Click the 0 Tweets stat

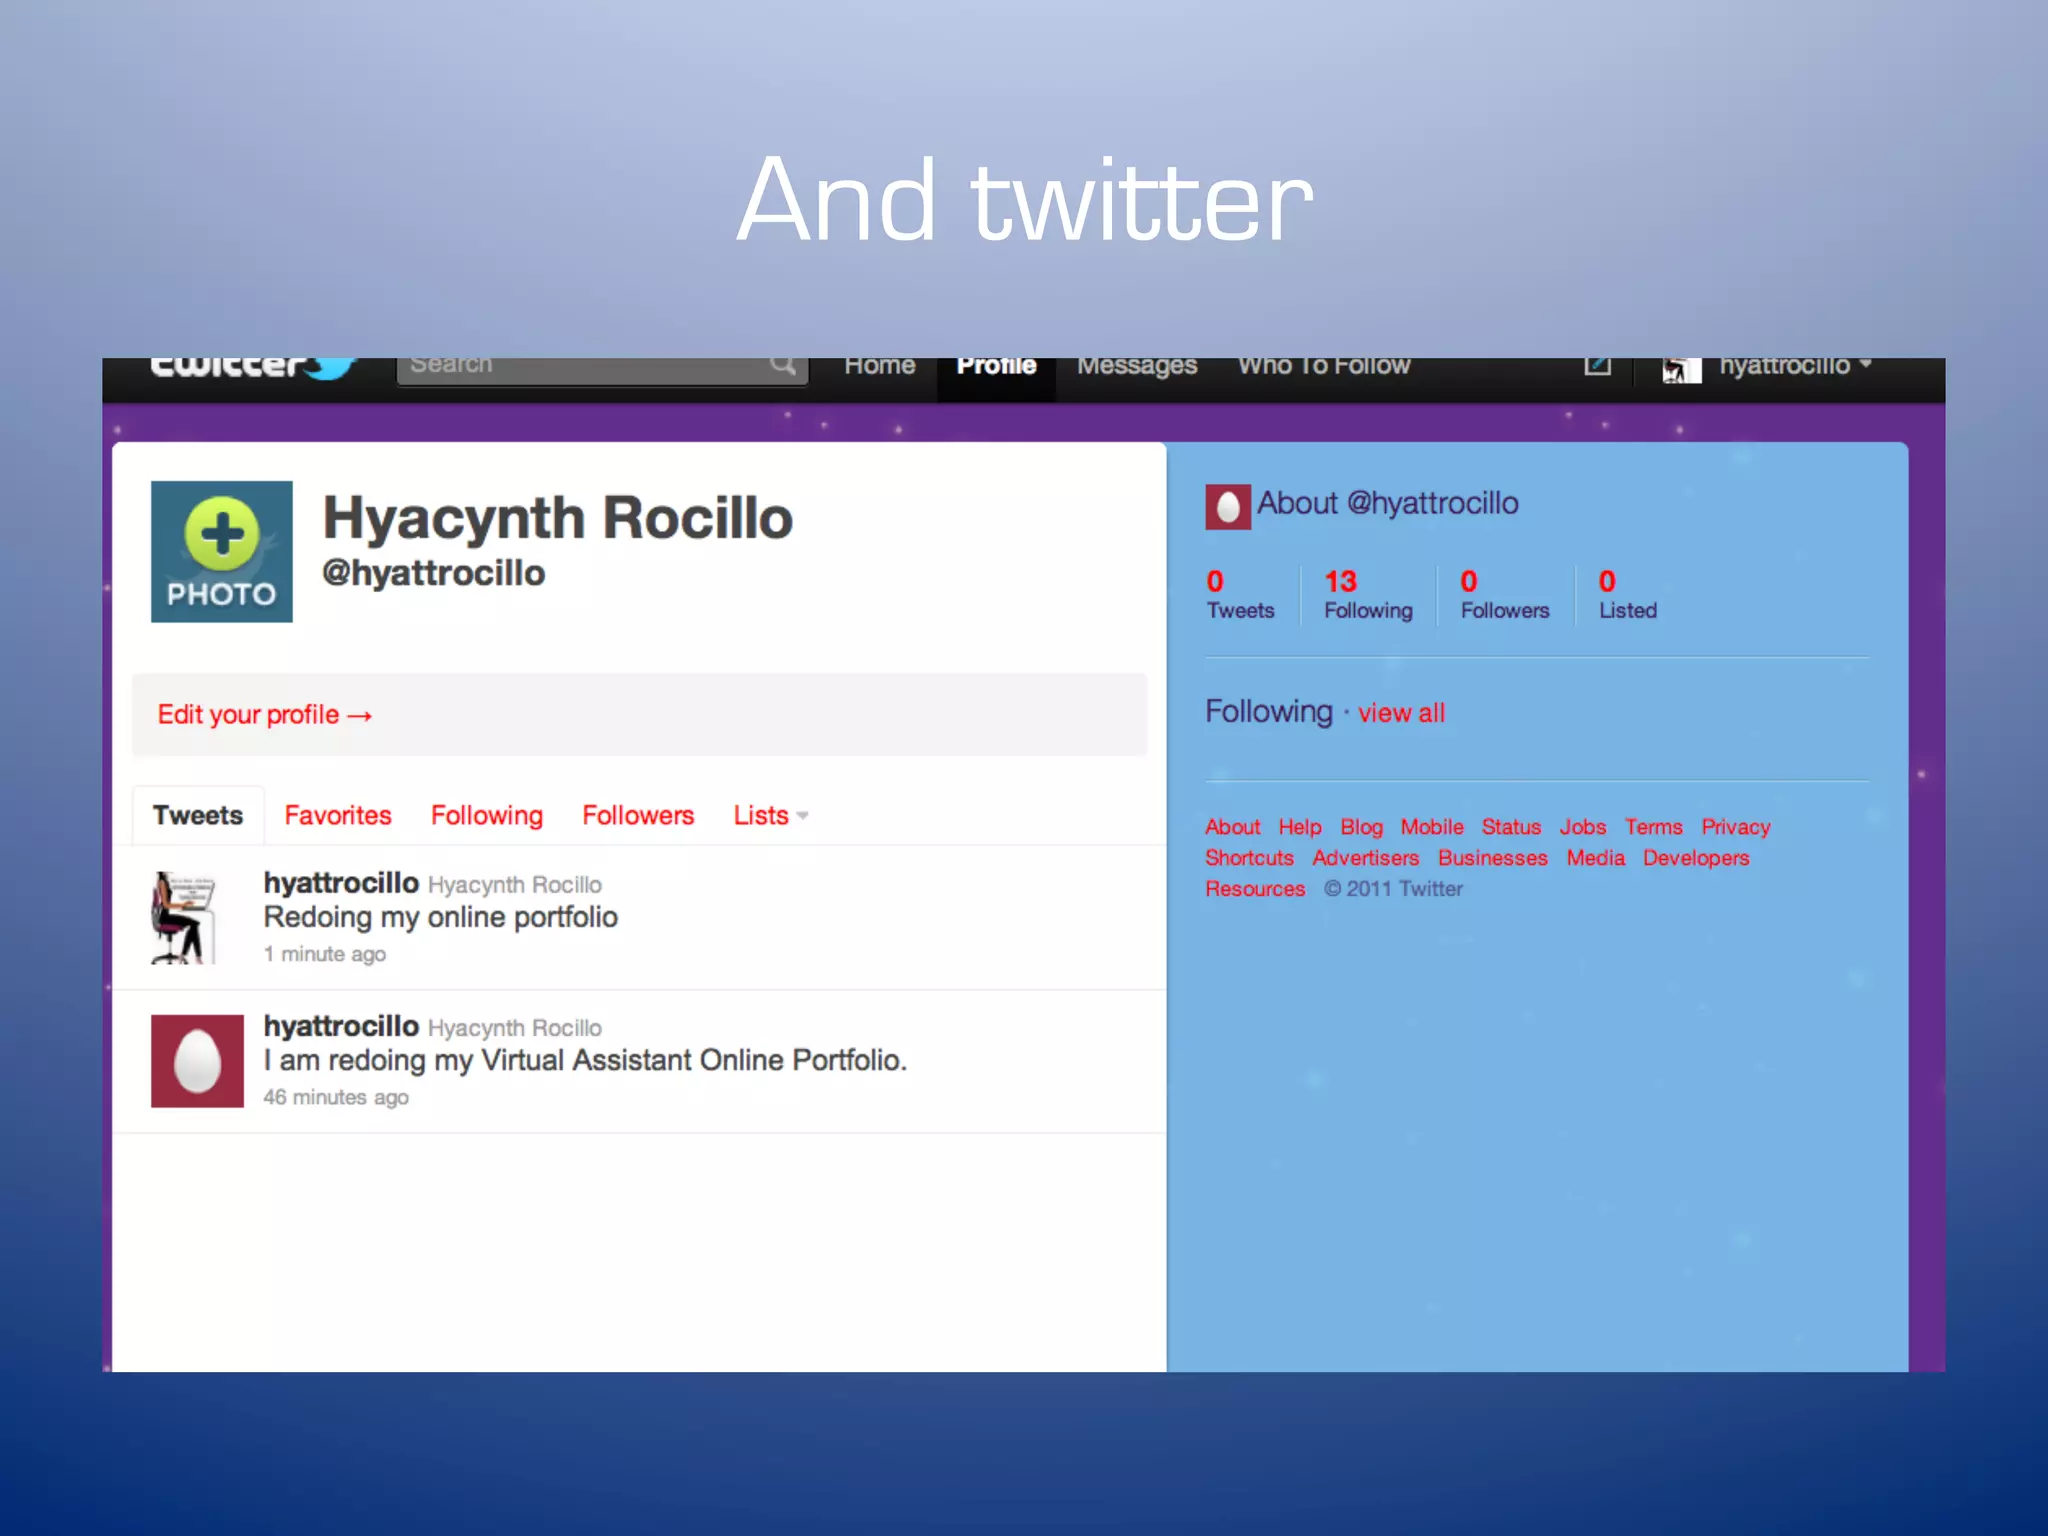coord(1240,595)
